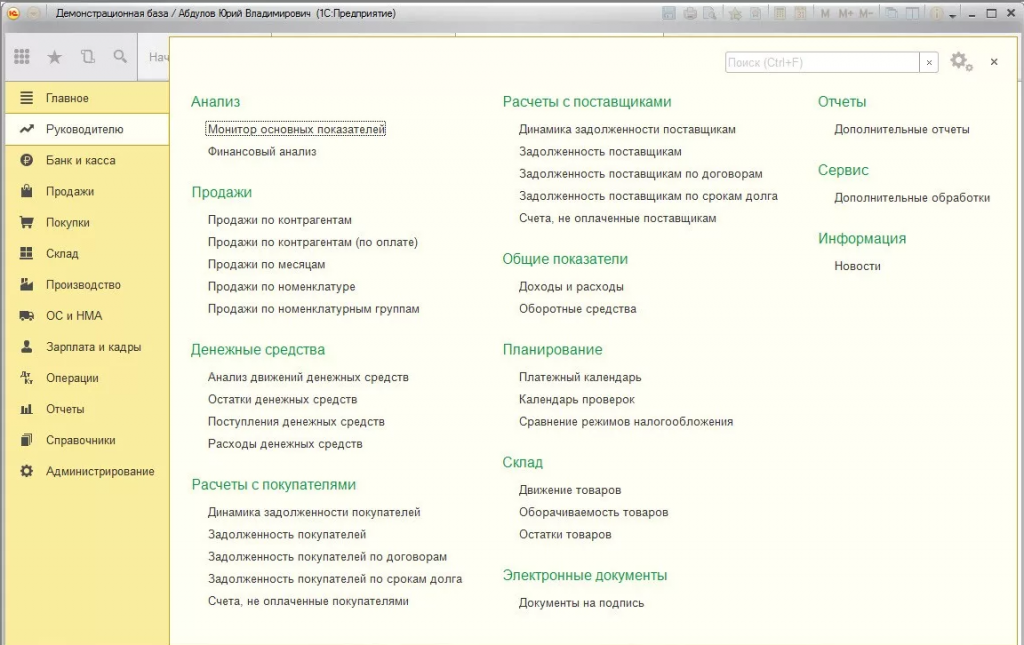Open Платежный календарь
Screen dimensions: 1024x645
coord(580,377)
